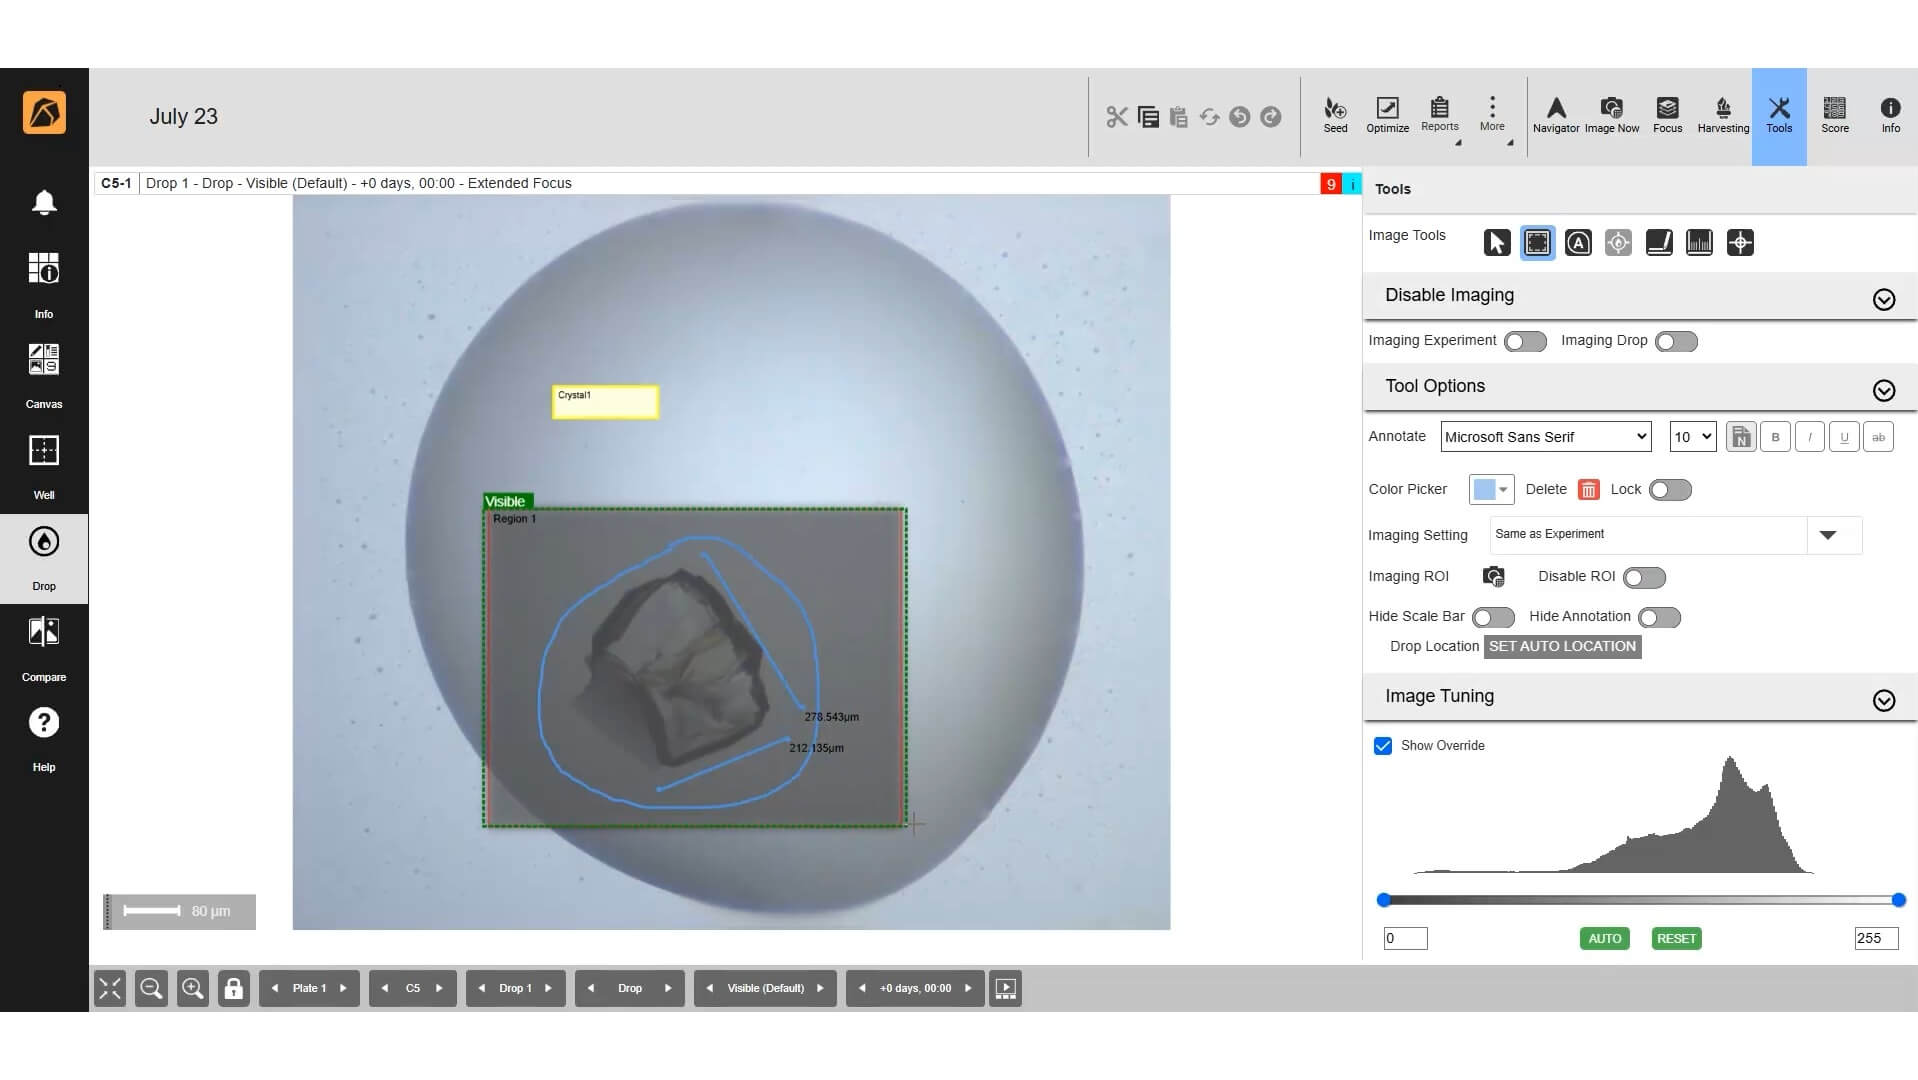Toggle the Hide Scale Bar switch
The image size is (1918, 1080).
click(1493, 618)
